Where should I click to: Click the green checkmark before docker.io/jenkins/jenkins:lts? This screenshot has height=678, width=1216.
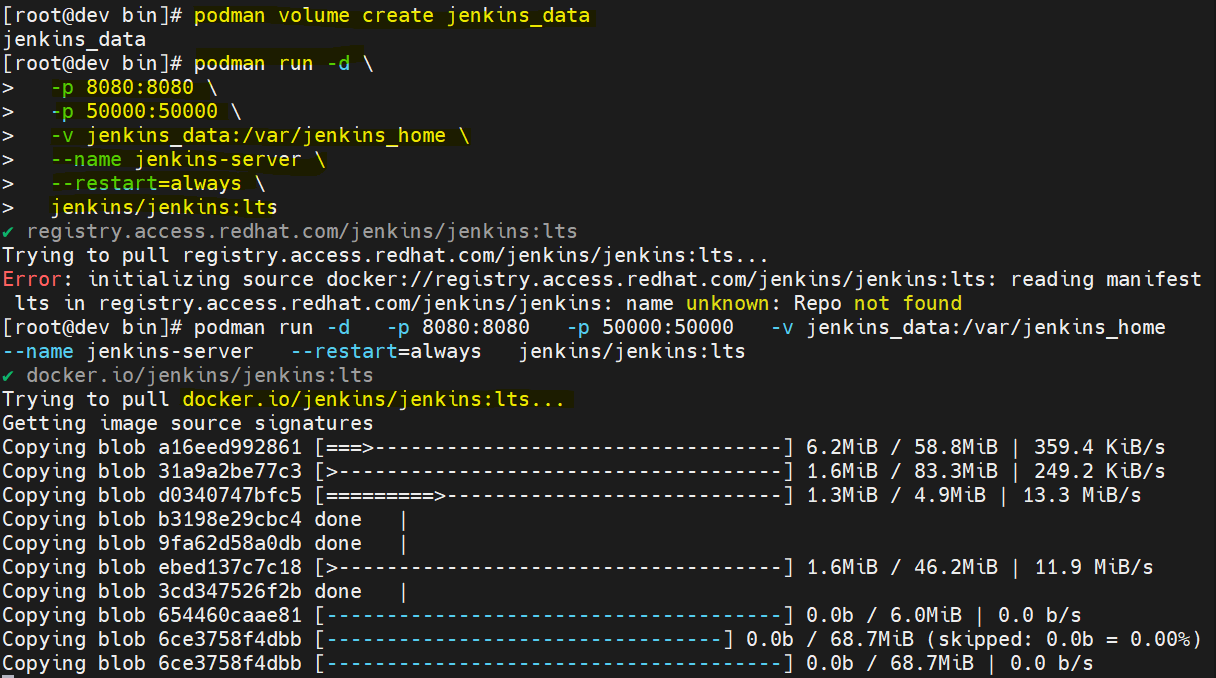(x=9, y=375)
